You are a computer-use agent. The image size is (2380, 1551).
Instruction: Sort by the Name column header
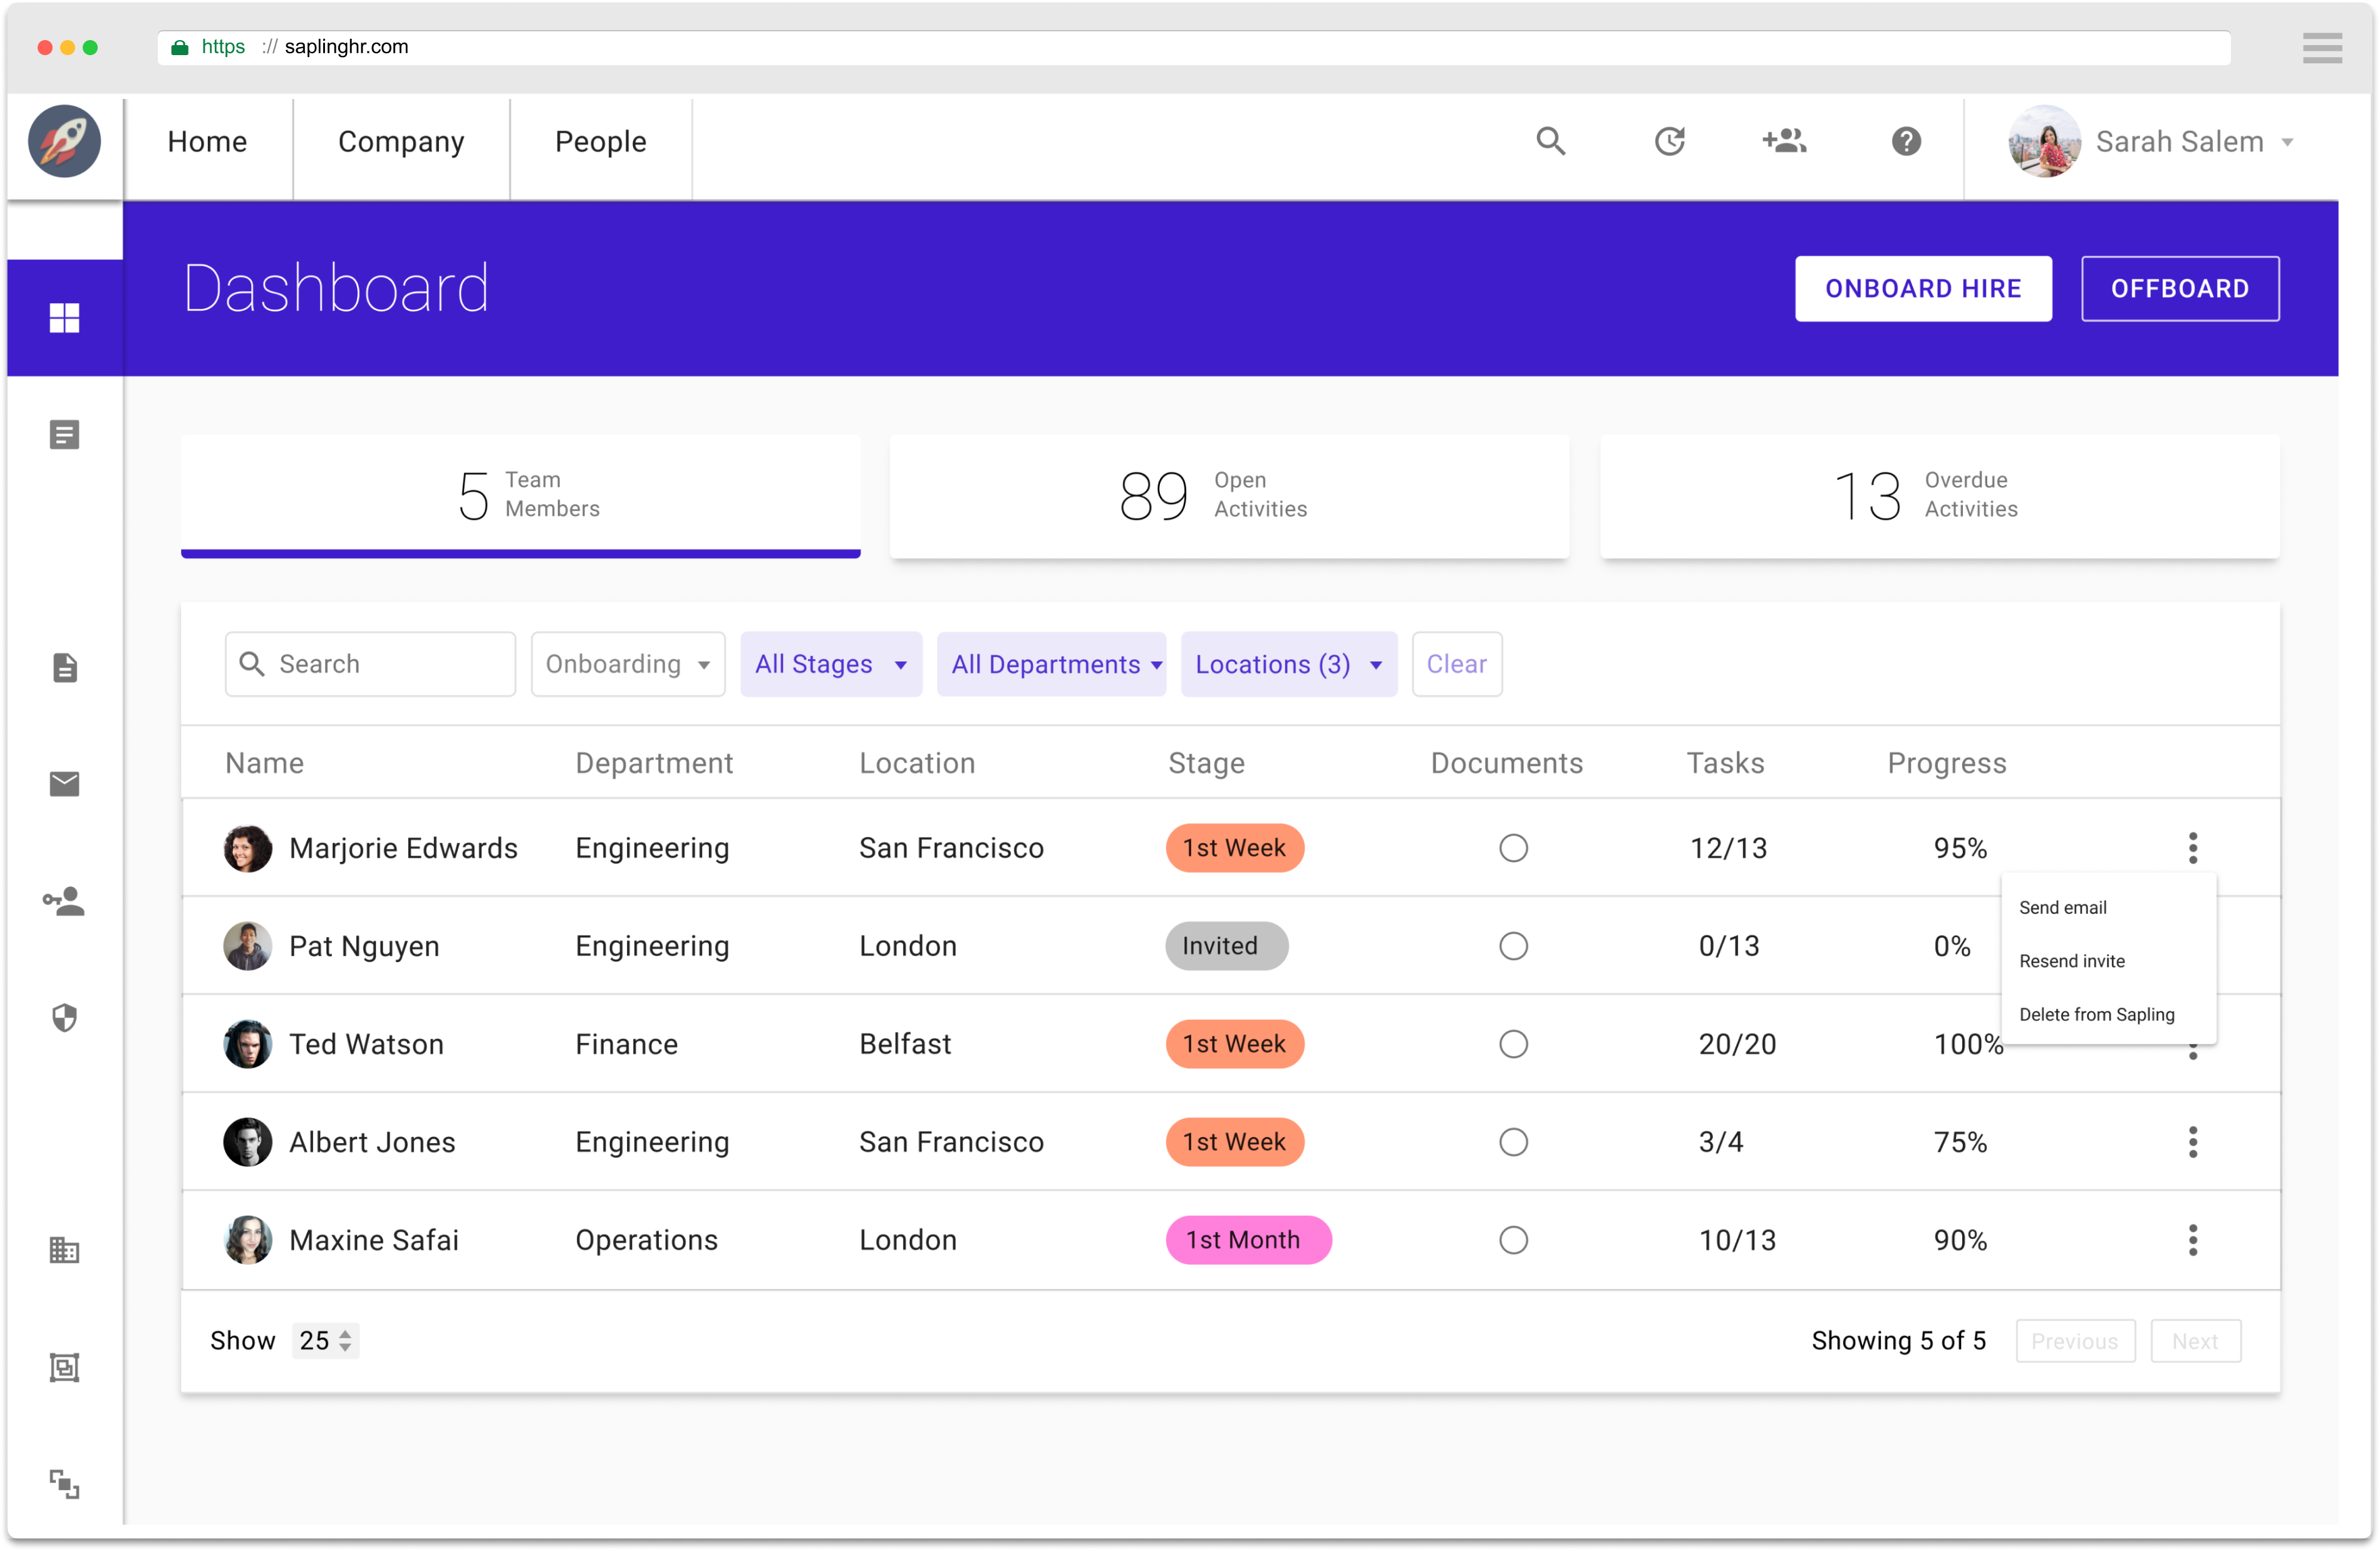click(264, 763)
